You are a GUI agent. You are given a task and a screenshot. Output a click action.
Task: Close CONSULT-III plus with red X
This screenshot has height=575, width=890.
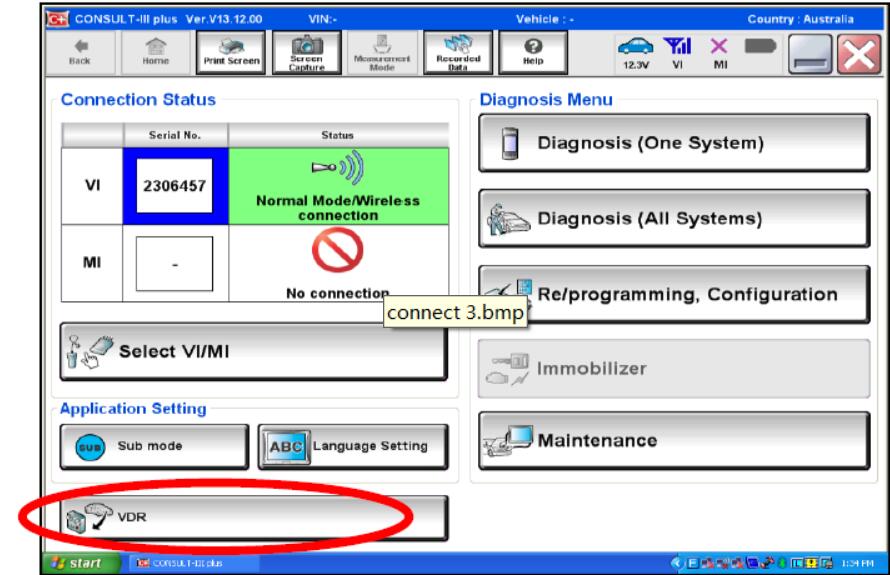[859, 54]
